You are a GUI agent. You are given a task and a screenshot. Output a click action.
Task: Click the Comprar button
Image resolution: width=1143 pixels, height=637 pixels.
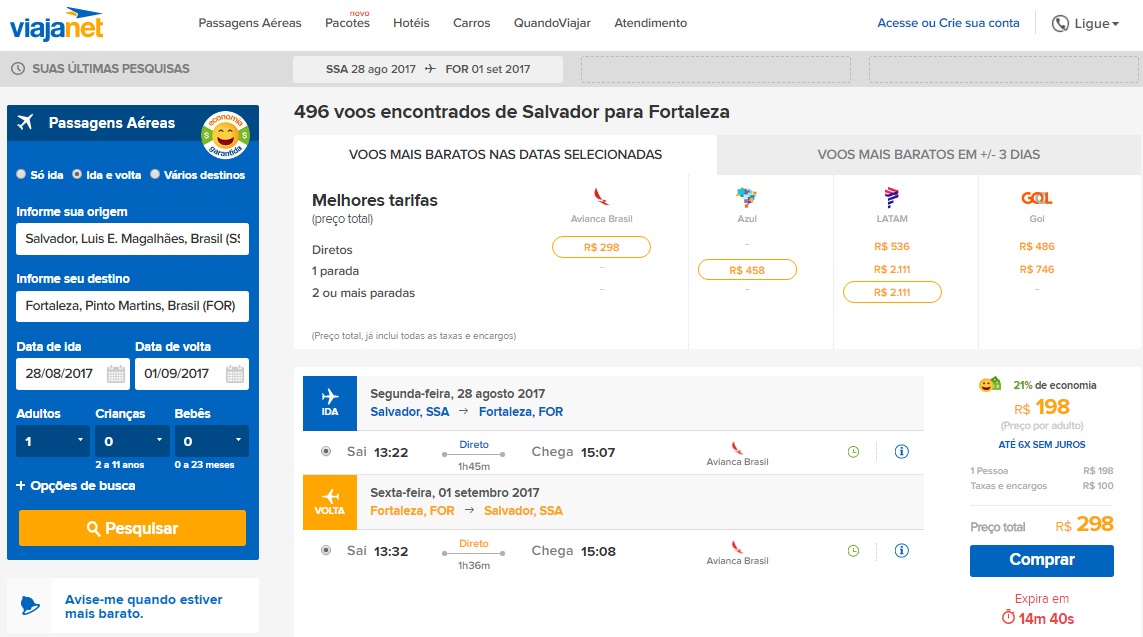[x=1042, y=560]
